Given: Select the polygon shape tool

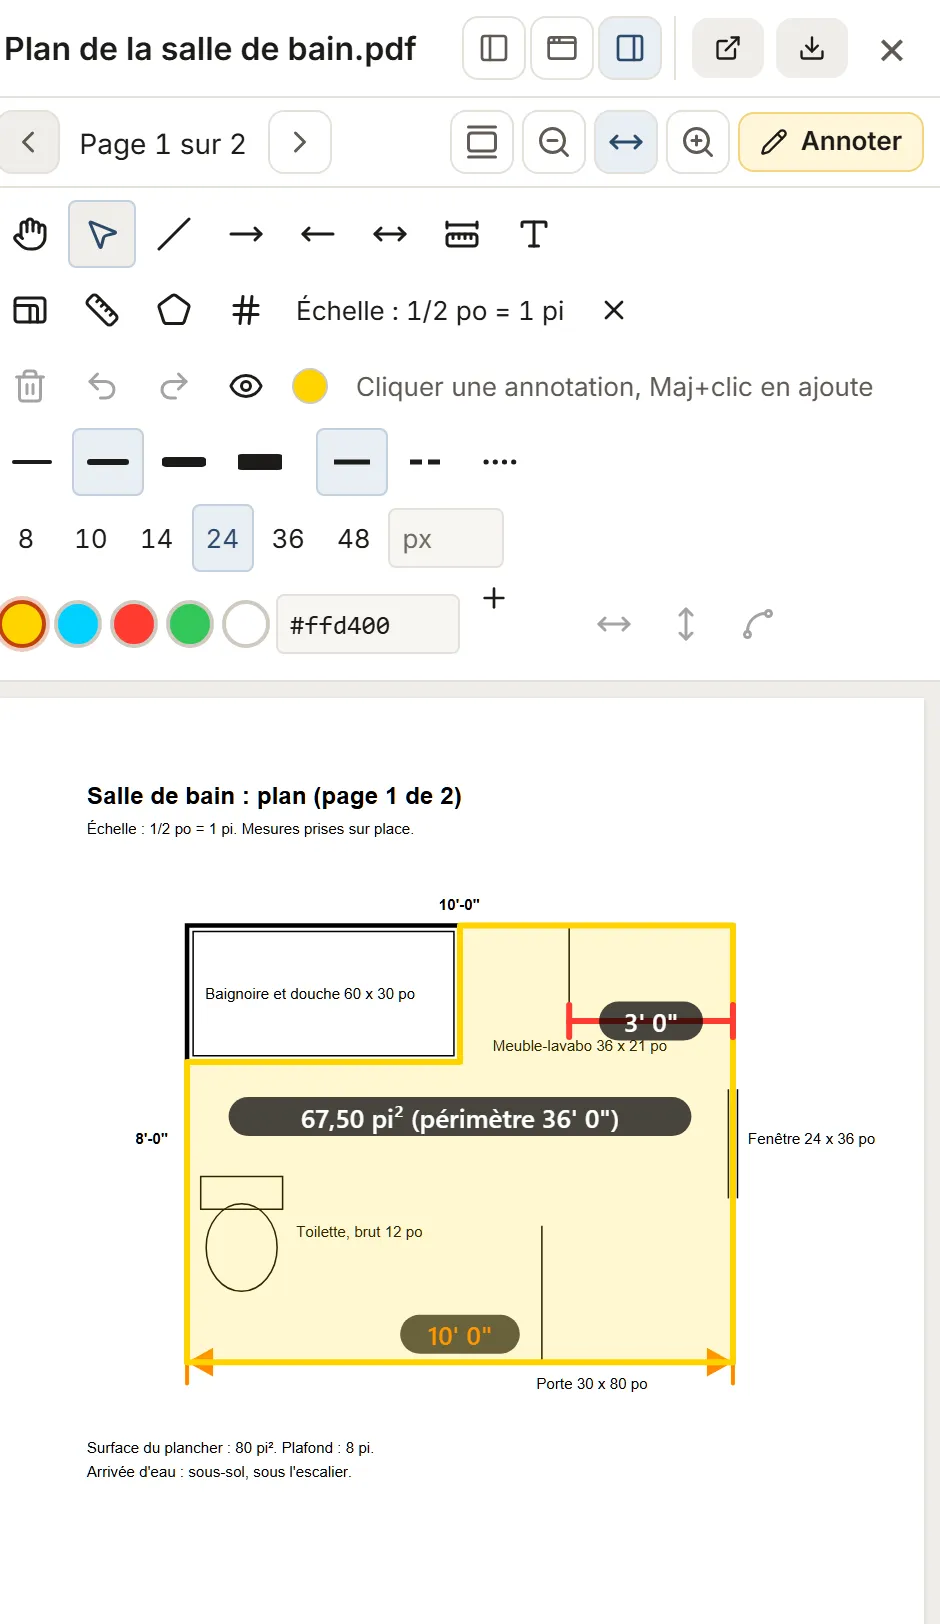Looking at the screenshot, I should [174, 310].
